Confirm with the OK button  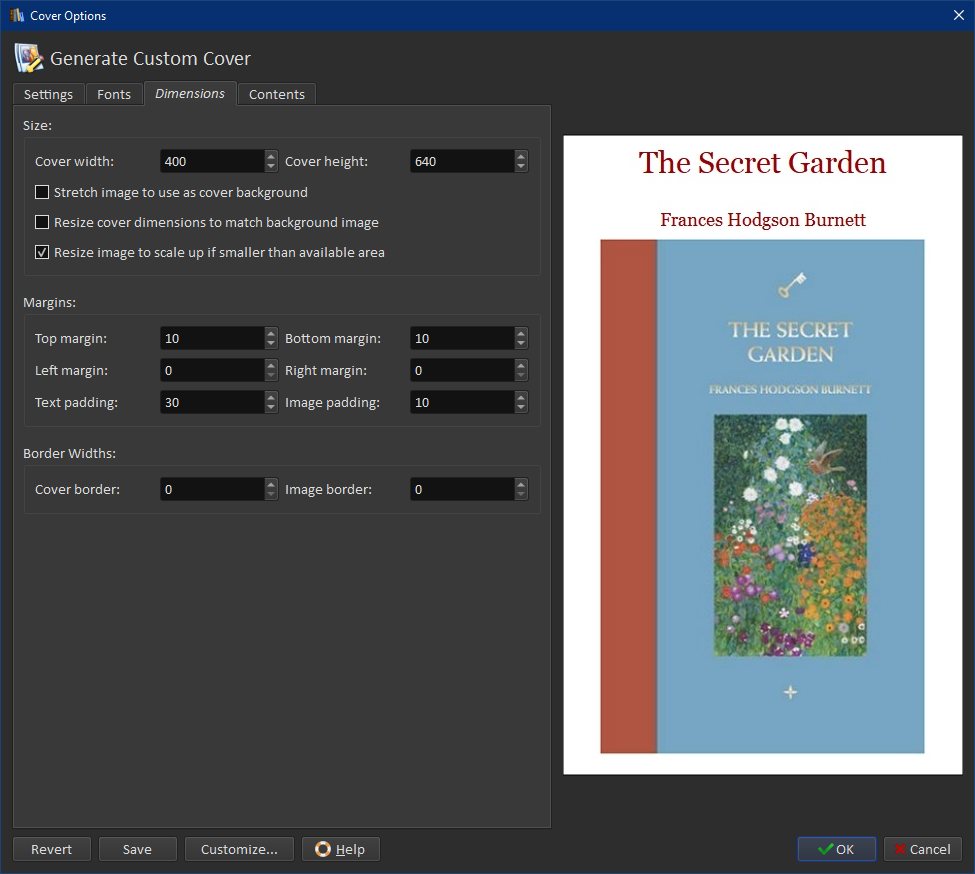click(x=836, y=849)
